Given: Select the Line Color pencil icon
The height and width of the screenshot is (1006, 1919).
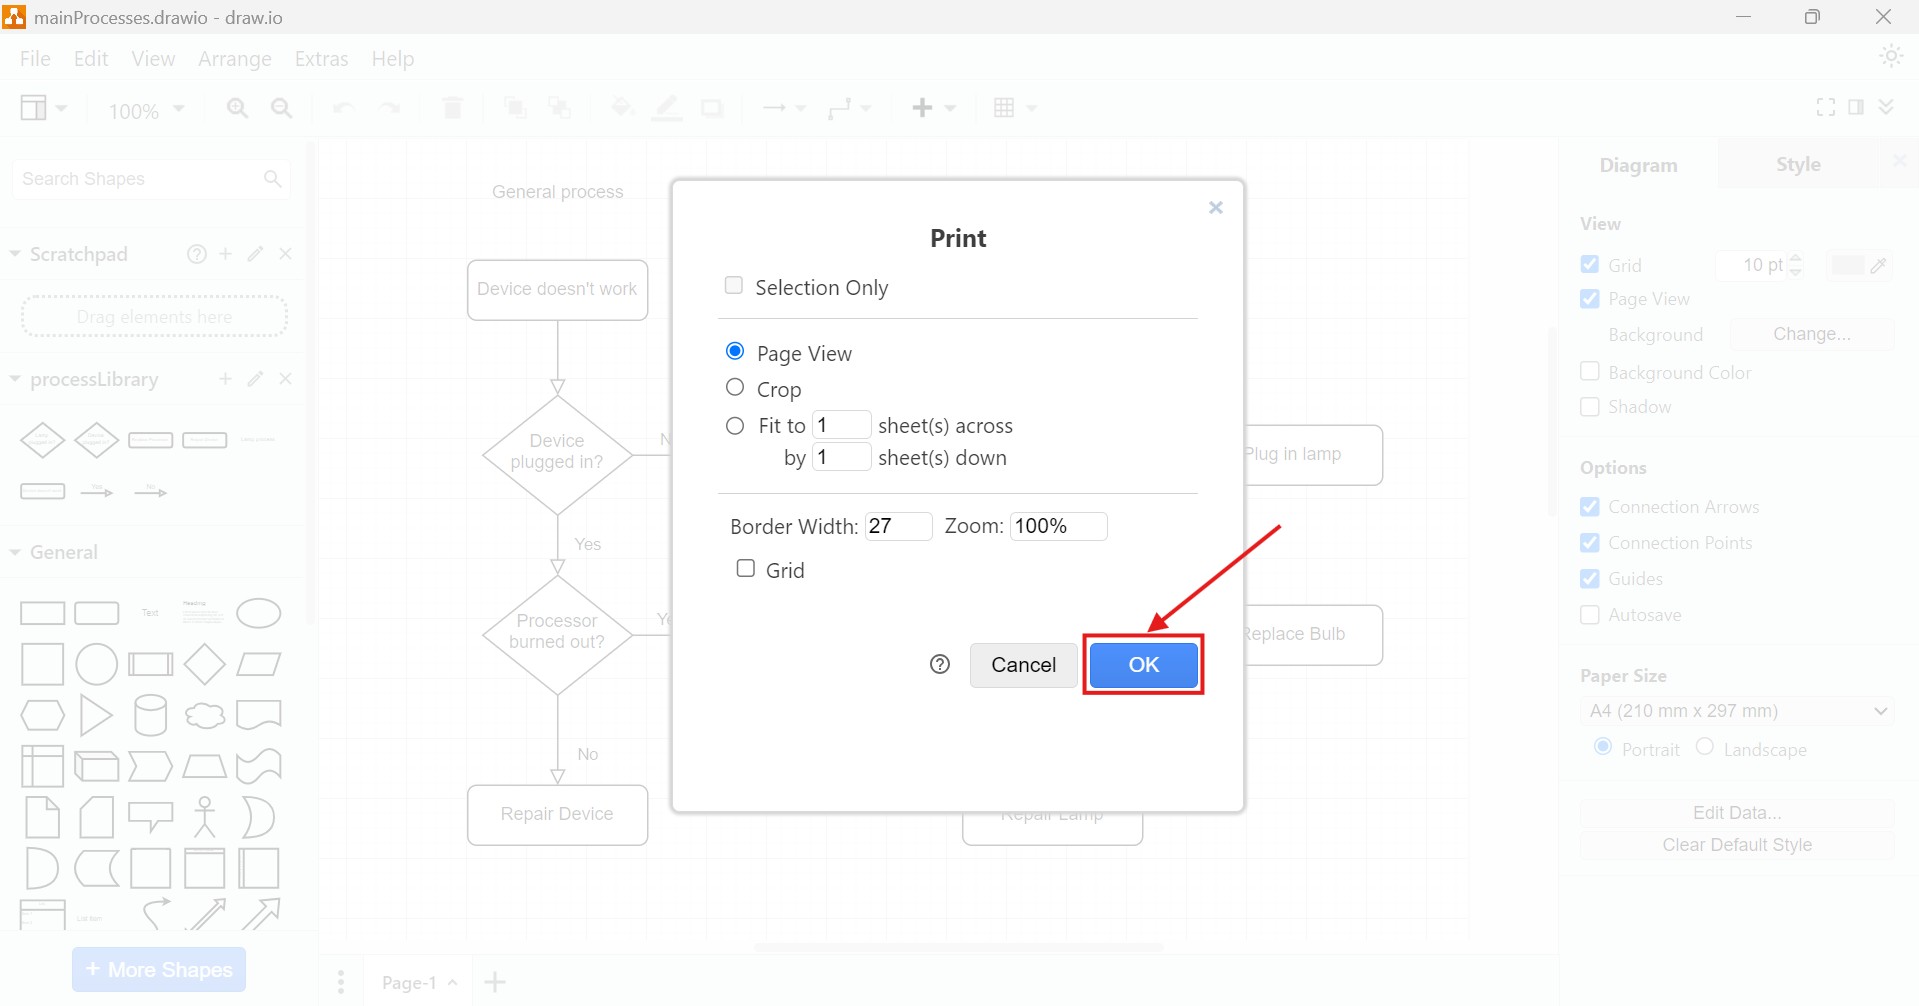Looking at the screenshot, I should [x=666, y=108].
